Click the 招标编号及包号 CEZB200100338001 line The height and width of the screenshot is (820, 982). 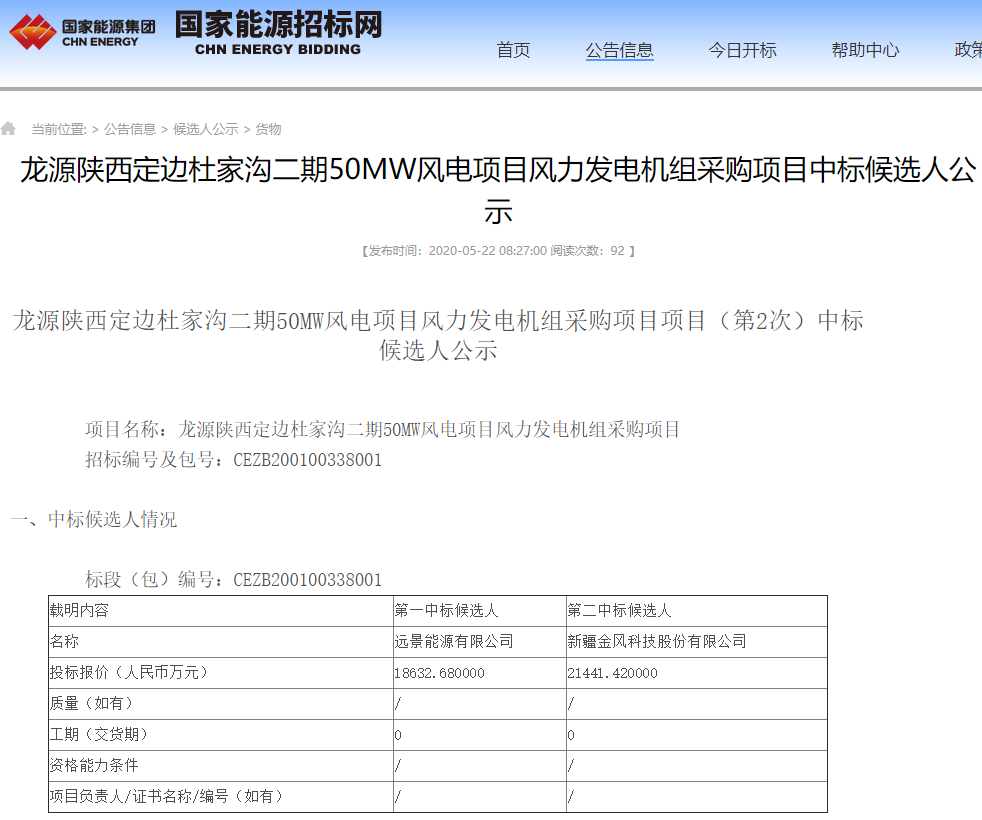(234, 460)
